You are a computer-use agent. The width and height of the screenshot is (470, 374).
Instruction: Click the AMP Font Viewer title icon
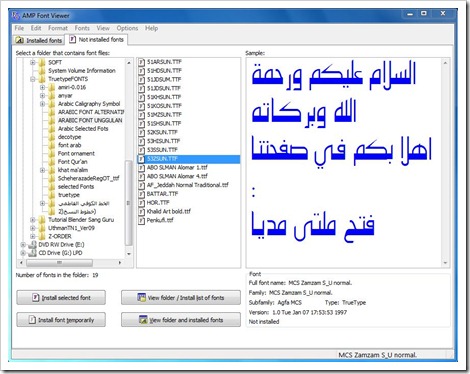pyautogui.click(x=16, y=15)
